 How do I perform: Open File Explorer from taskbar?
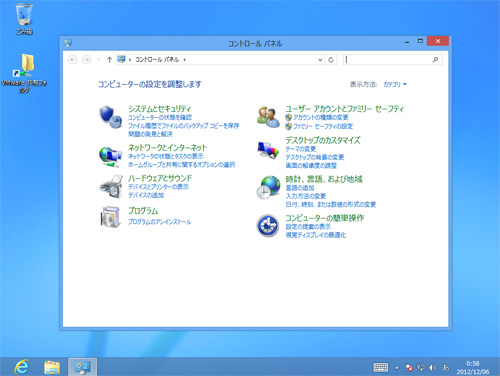[x=52, y=367]
